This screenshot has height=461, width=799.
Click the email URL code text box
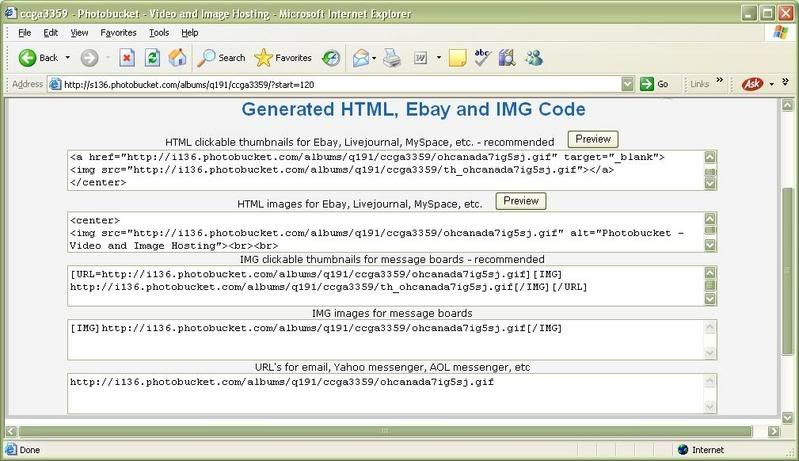click(385, 394)
